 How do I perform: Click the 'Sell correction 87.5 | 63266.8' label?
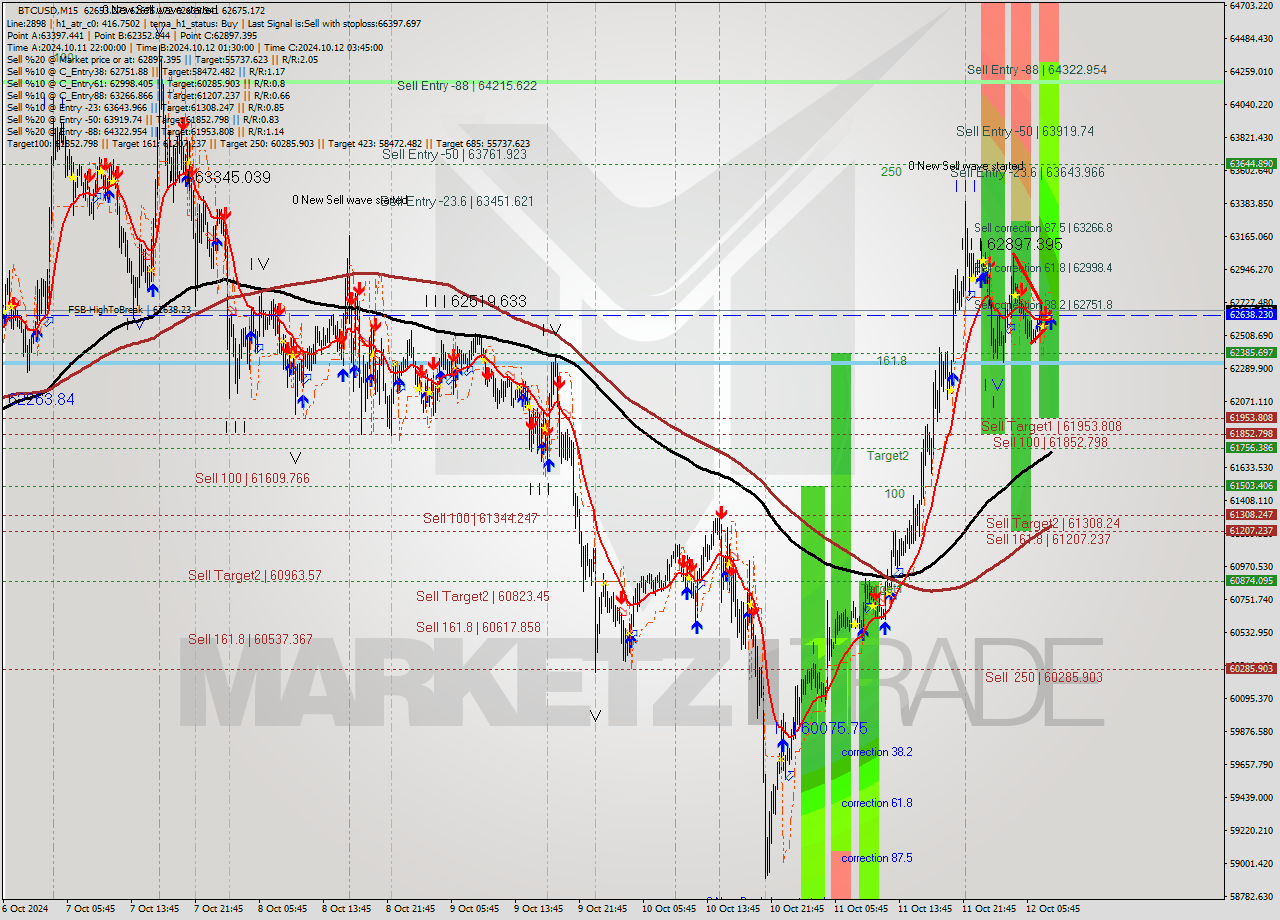[x=1043, y=228]
